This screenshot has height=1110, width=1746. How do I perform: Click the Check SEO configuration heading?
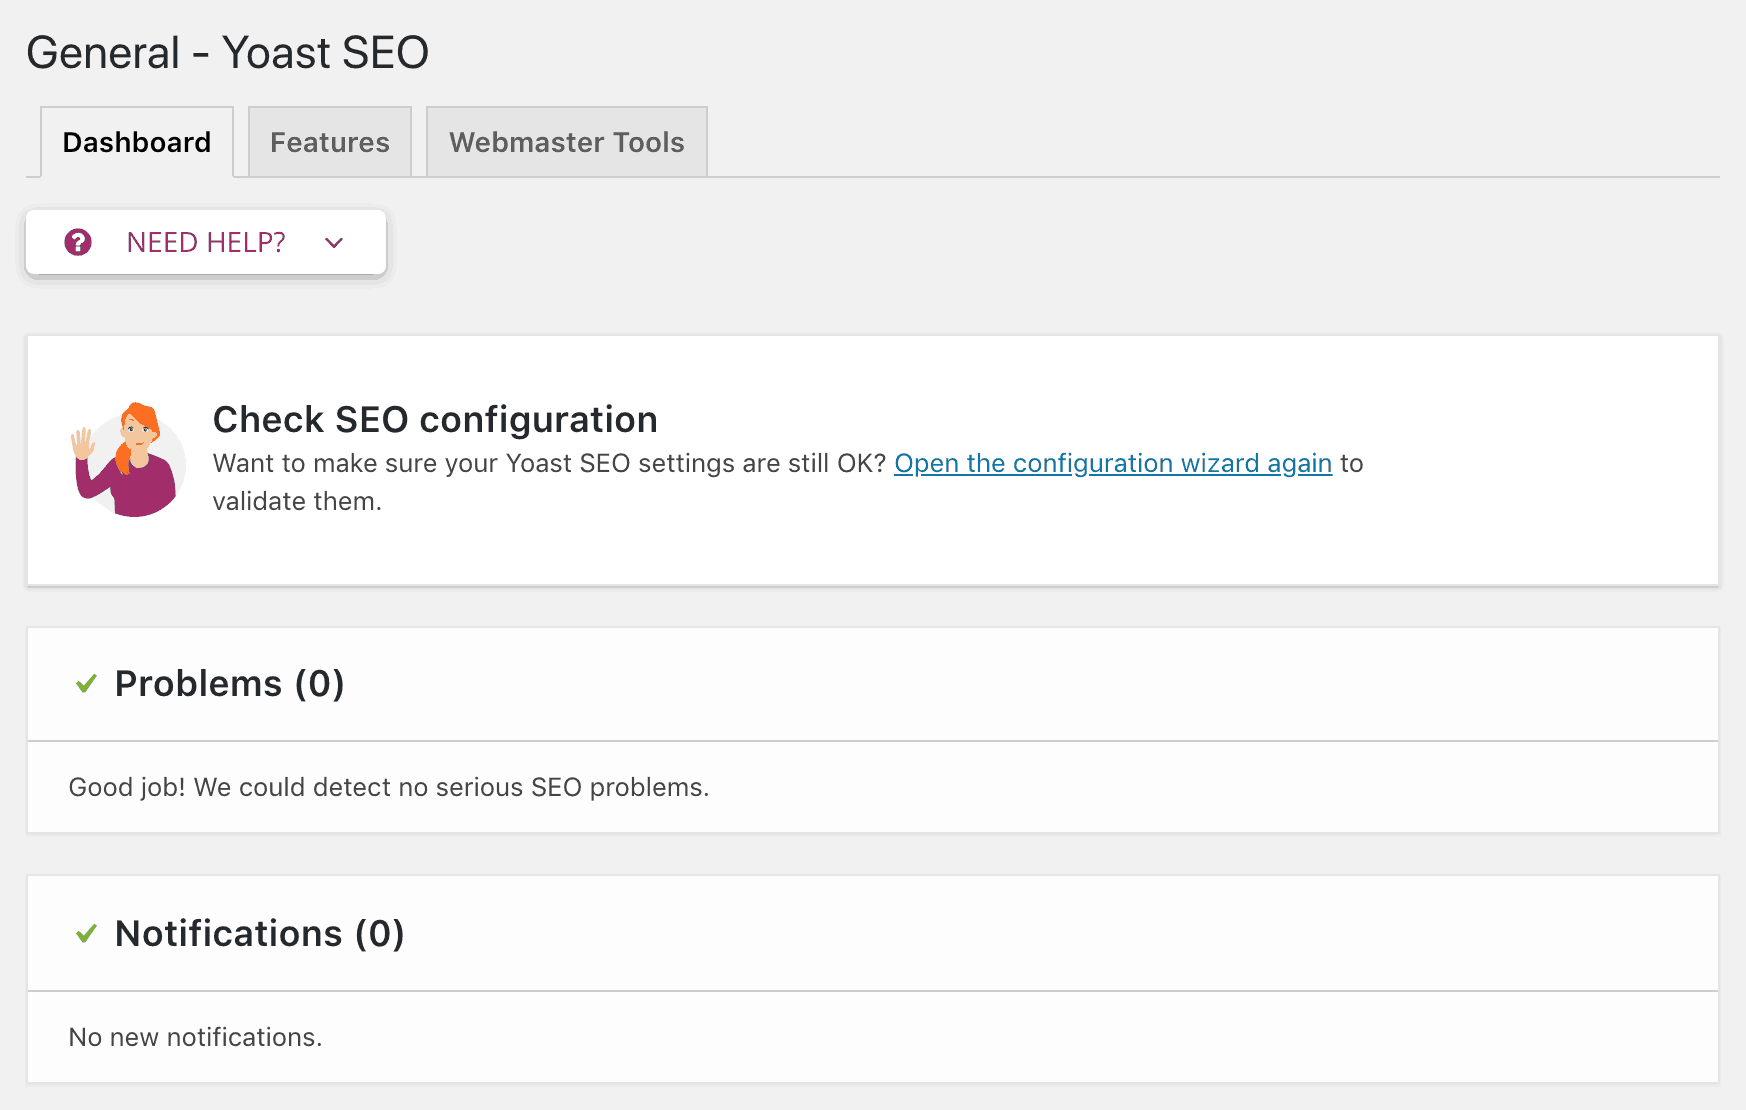tap(435, 419)
